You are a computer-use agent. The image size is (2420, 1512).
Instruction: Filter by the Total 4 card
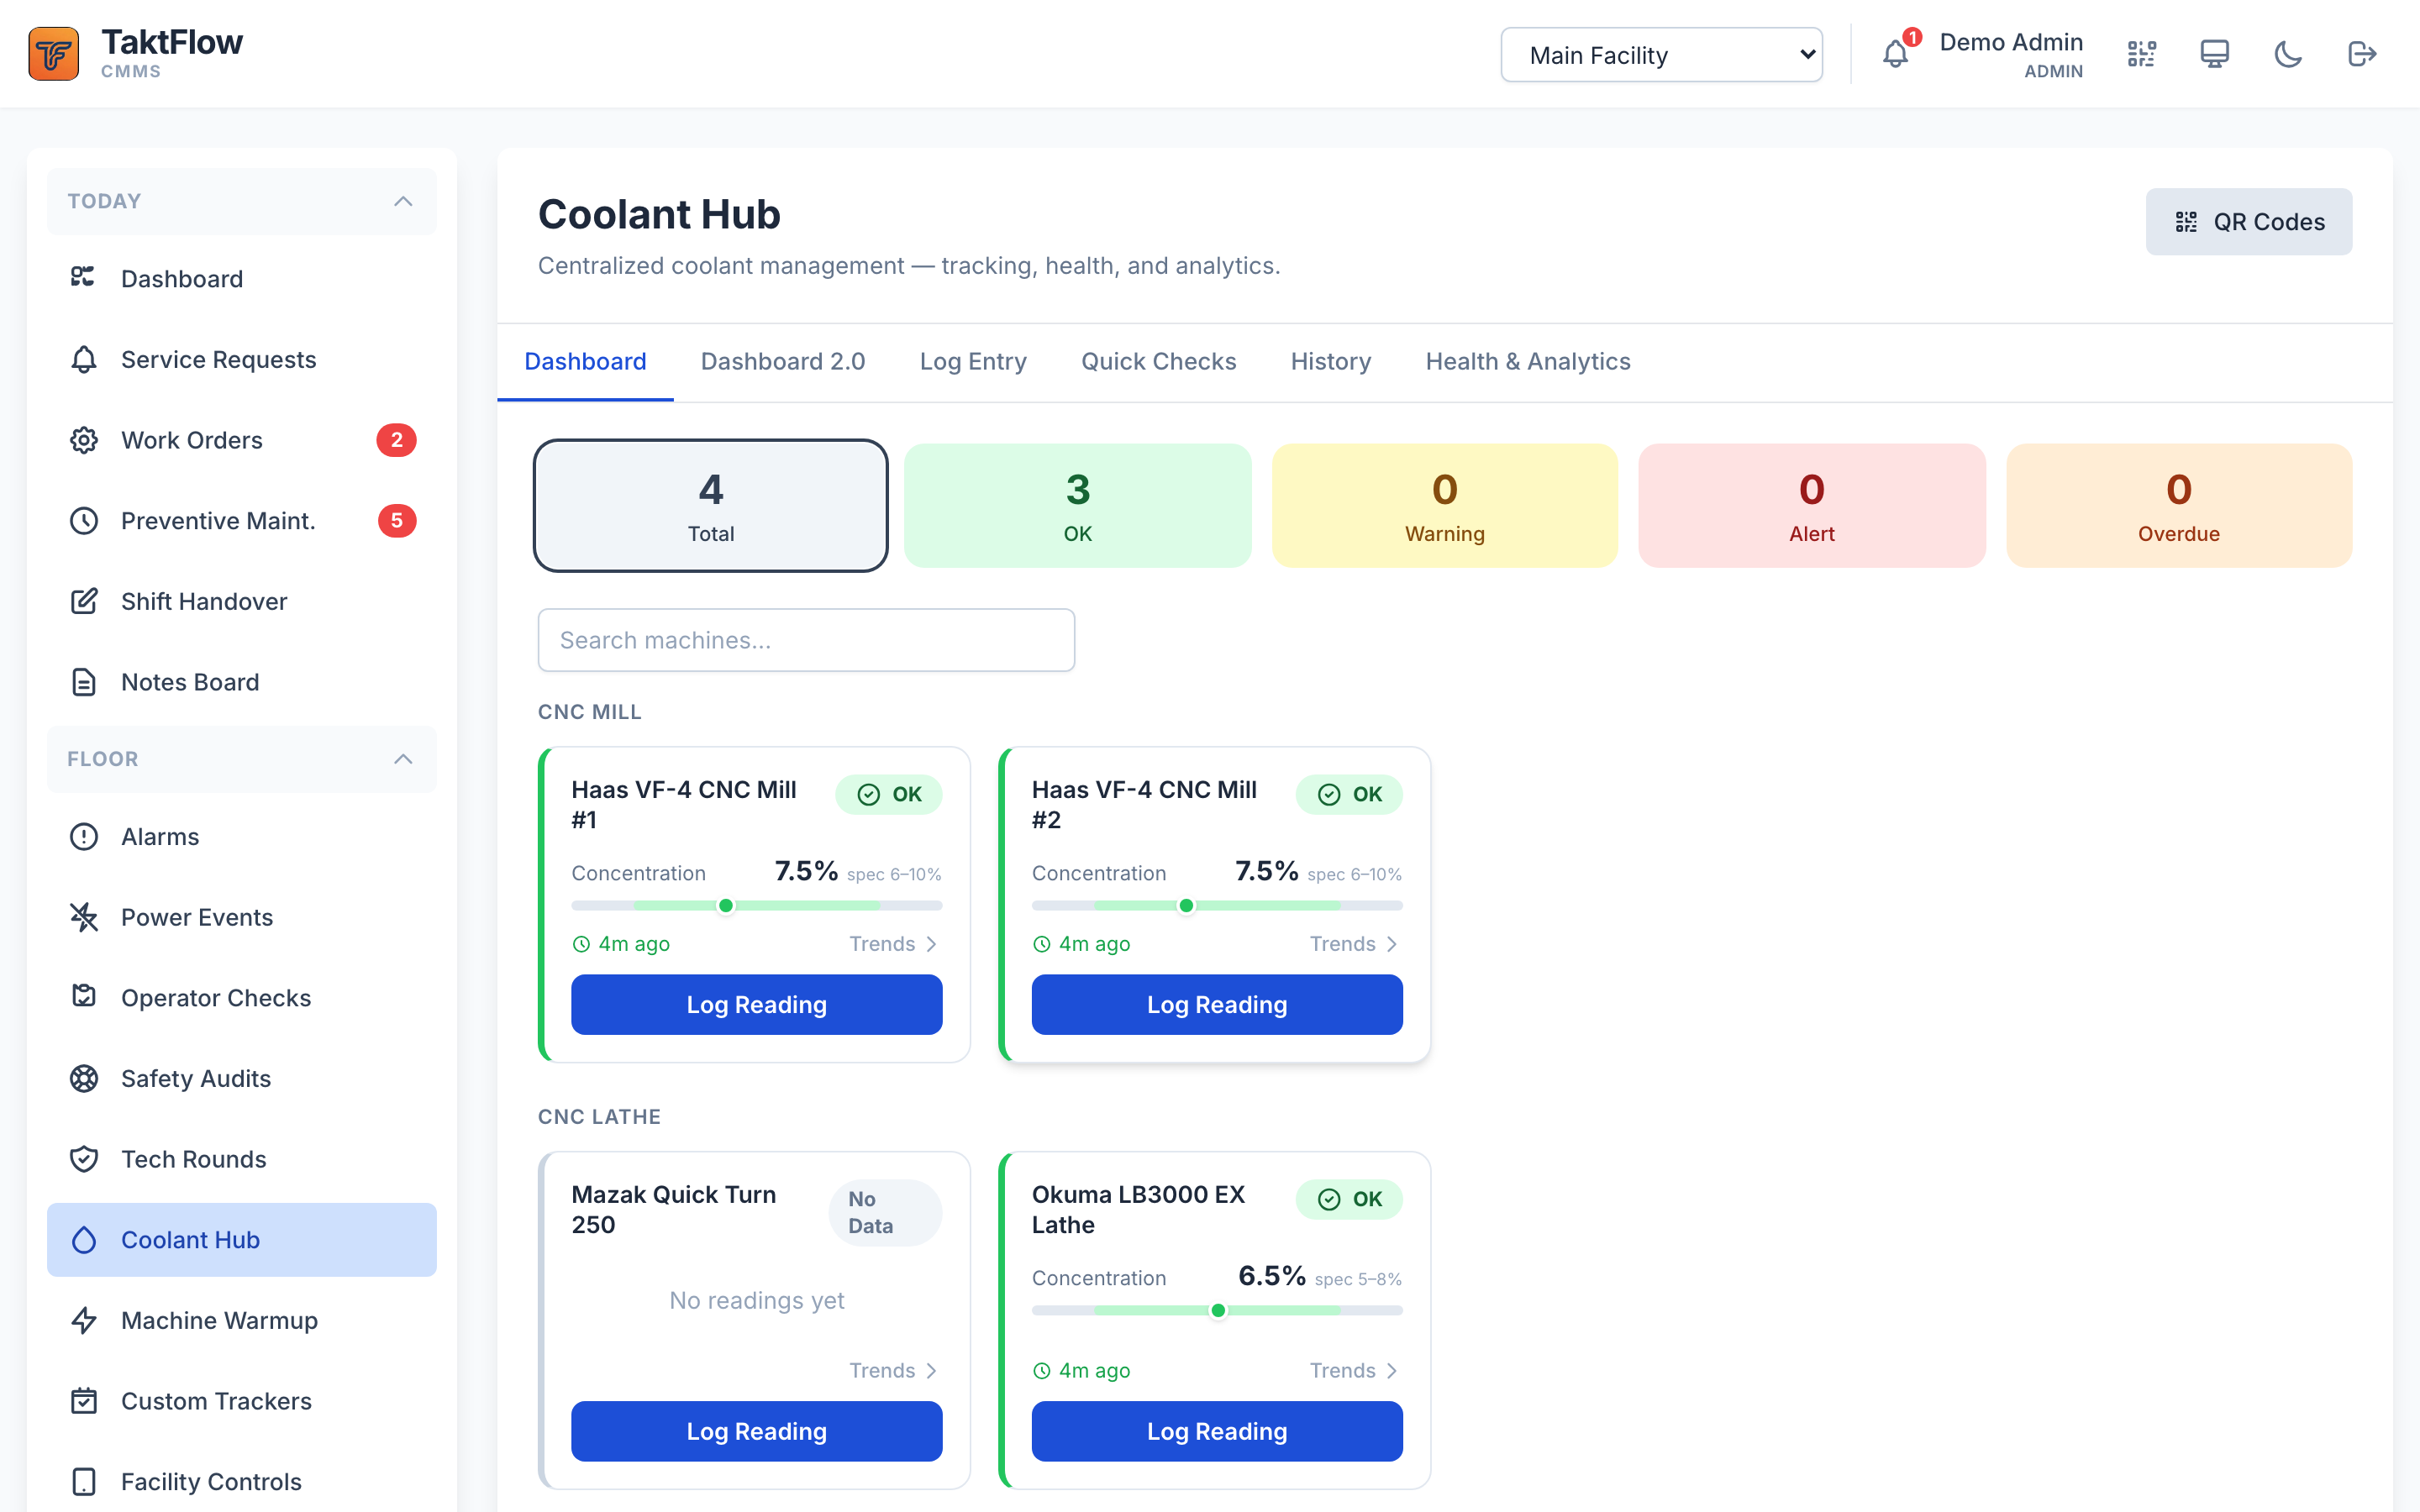pos(710,506)
